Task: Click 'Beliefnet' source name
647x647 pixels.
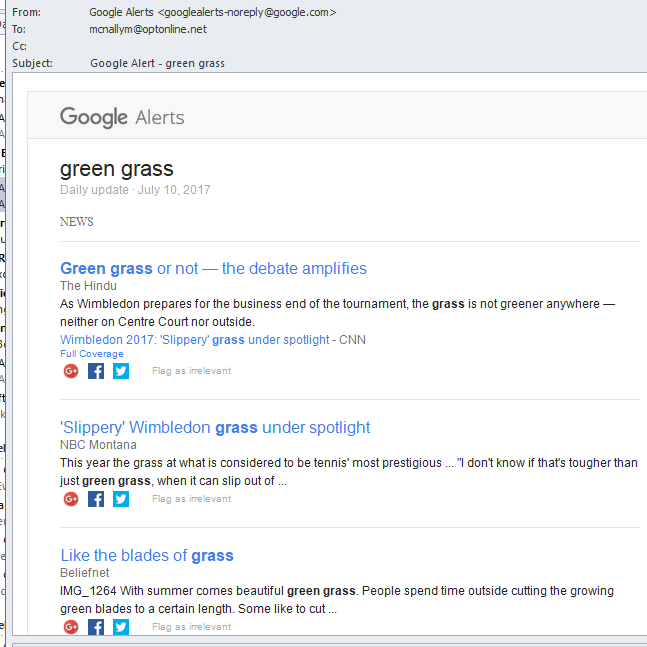Action: pos(85,573)
